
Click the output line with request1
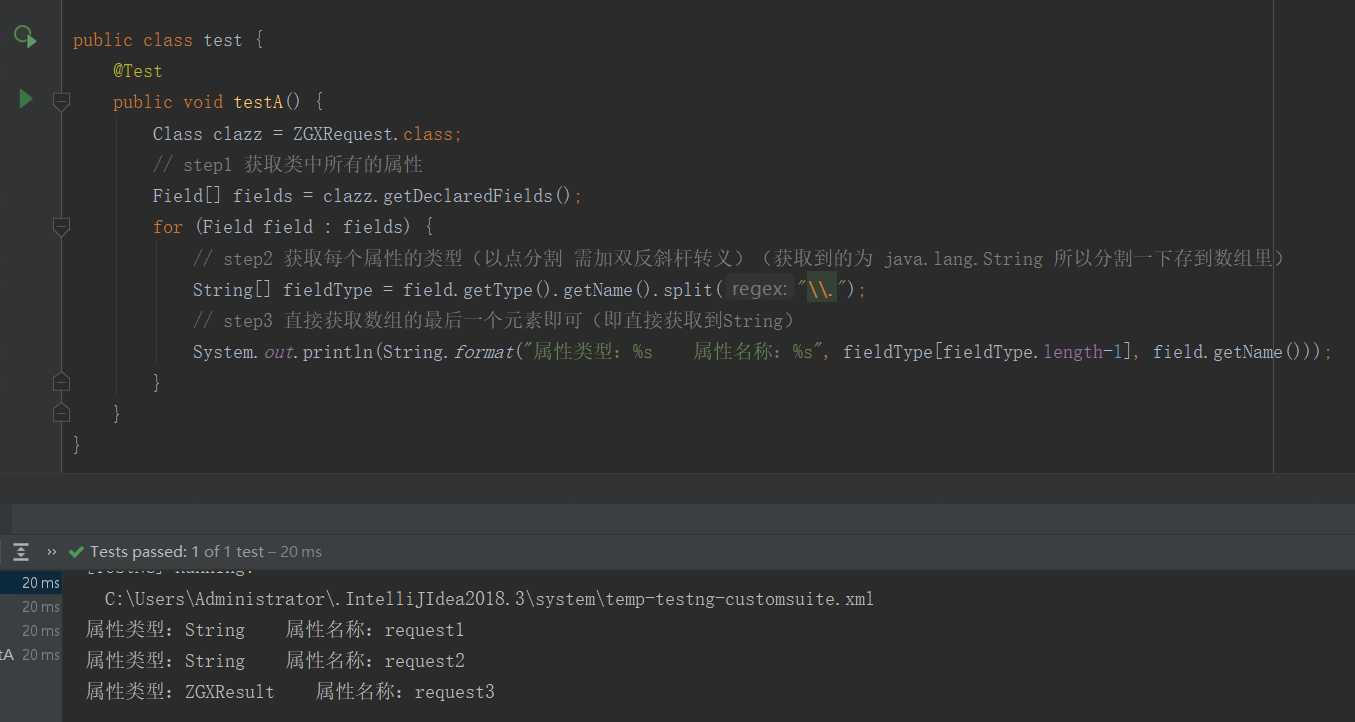(275, 630)
